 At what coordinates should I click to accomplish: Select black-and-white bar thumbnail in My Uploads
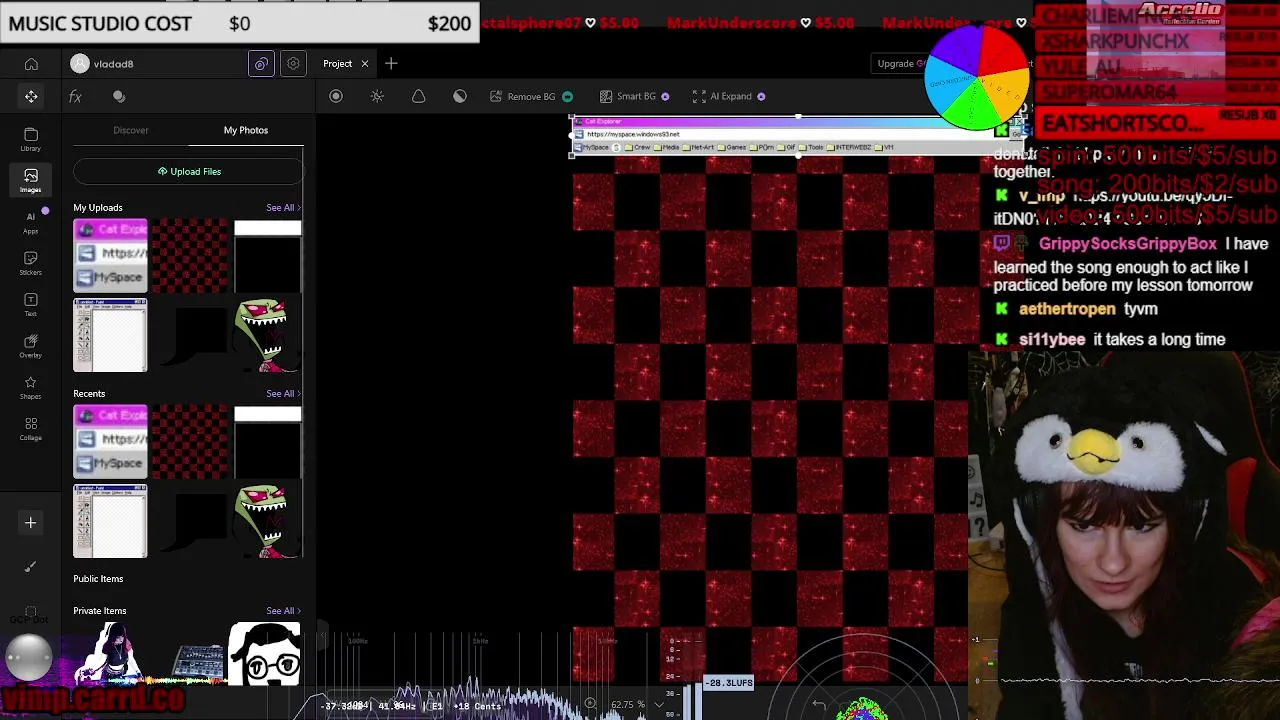click(267, 255)
